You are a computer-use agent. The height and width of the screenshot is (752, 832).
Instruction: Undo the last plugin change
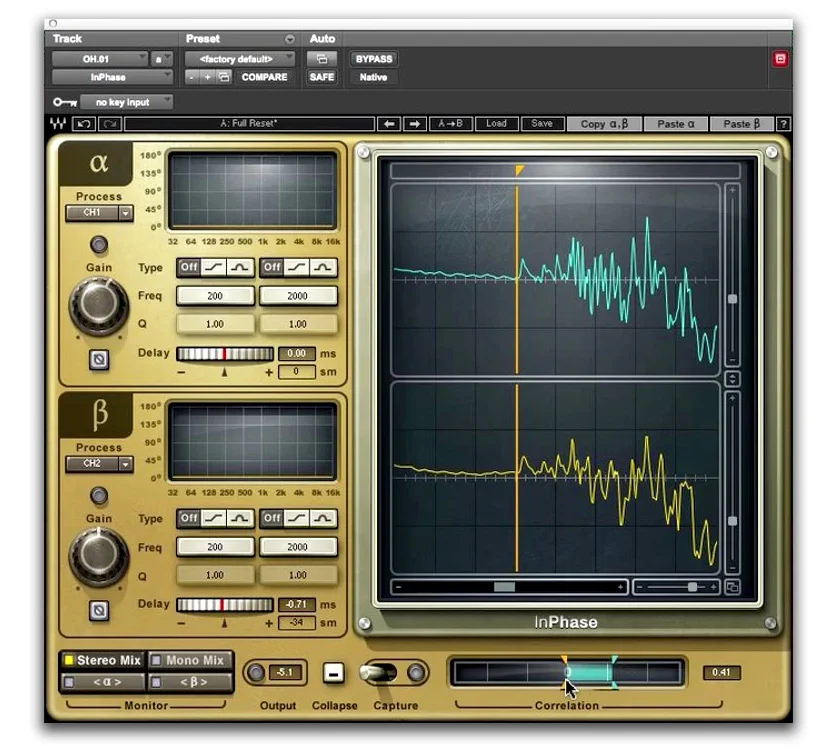pos(83,124)
